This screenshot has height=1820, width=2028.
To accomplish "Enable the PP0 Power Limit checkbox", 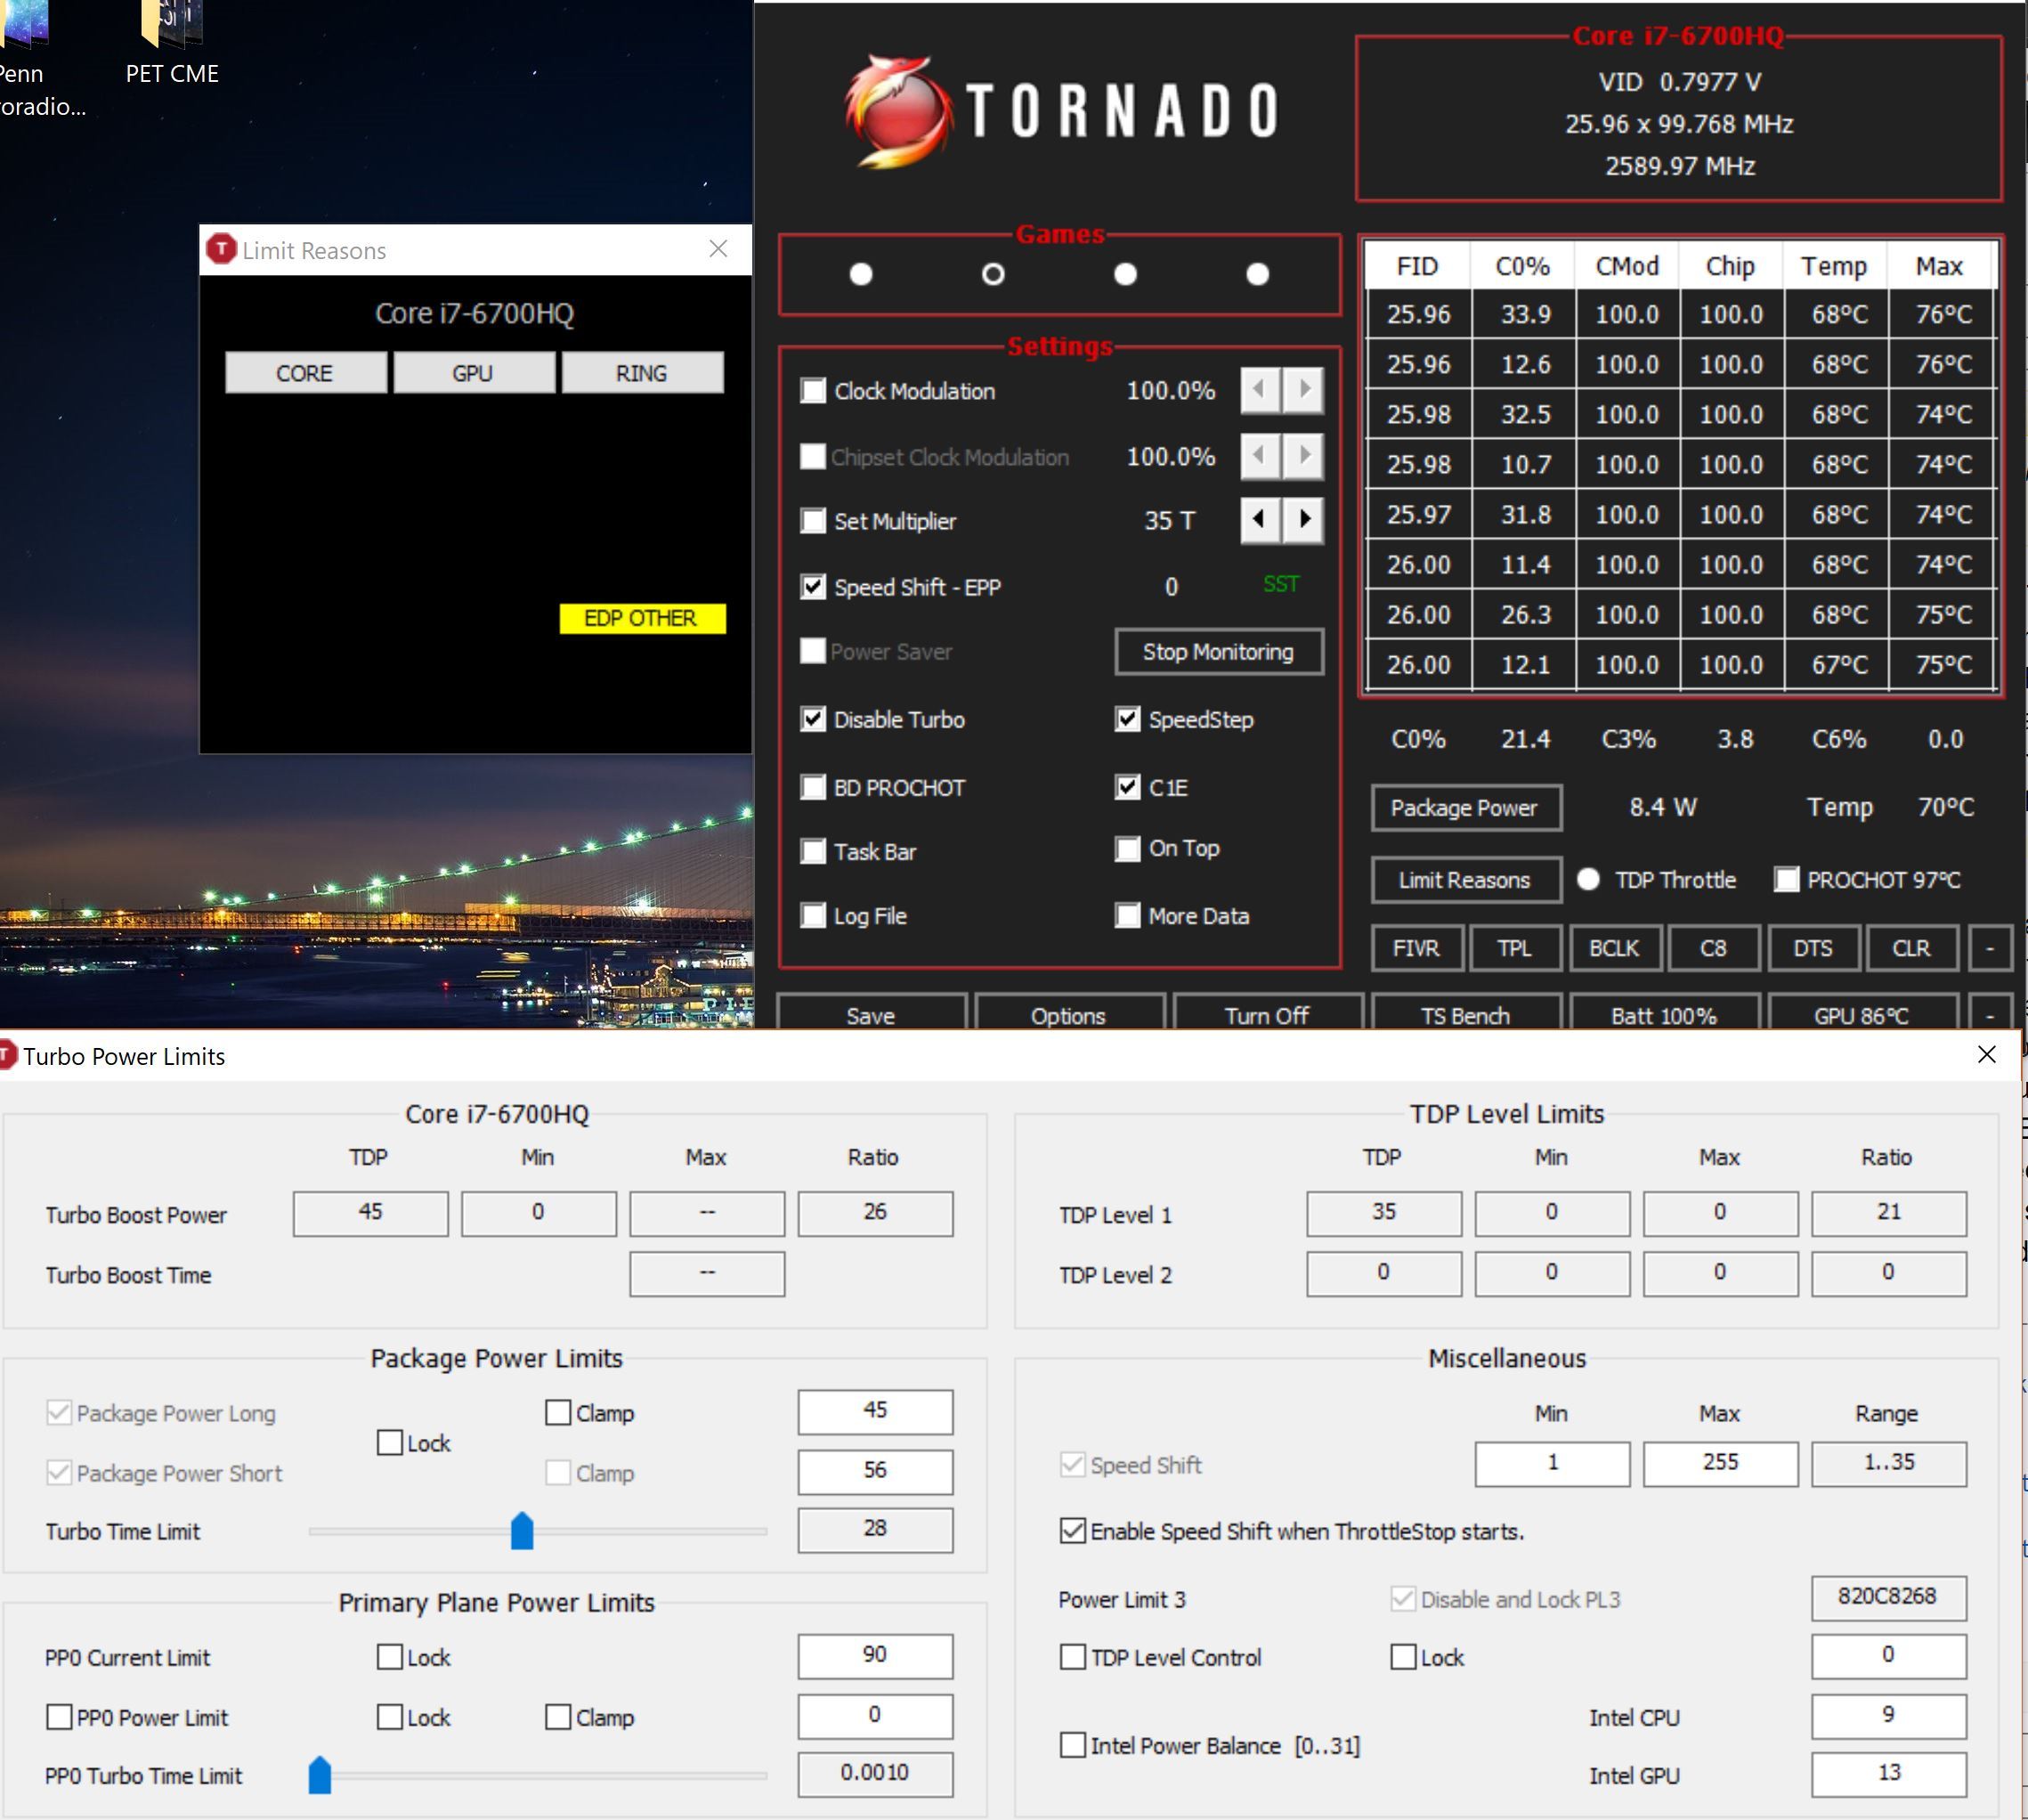I will click(59, 1717).
